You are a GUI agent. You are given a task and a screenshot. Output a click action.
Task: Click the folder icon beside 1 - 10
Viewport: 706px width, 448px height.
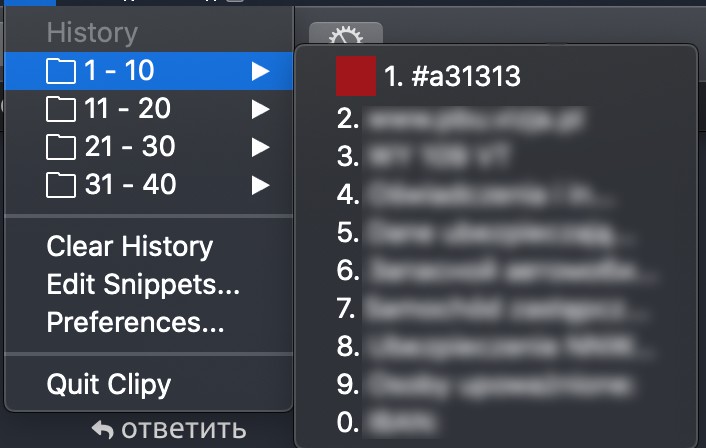(x=60, y=72)
